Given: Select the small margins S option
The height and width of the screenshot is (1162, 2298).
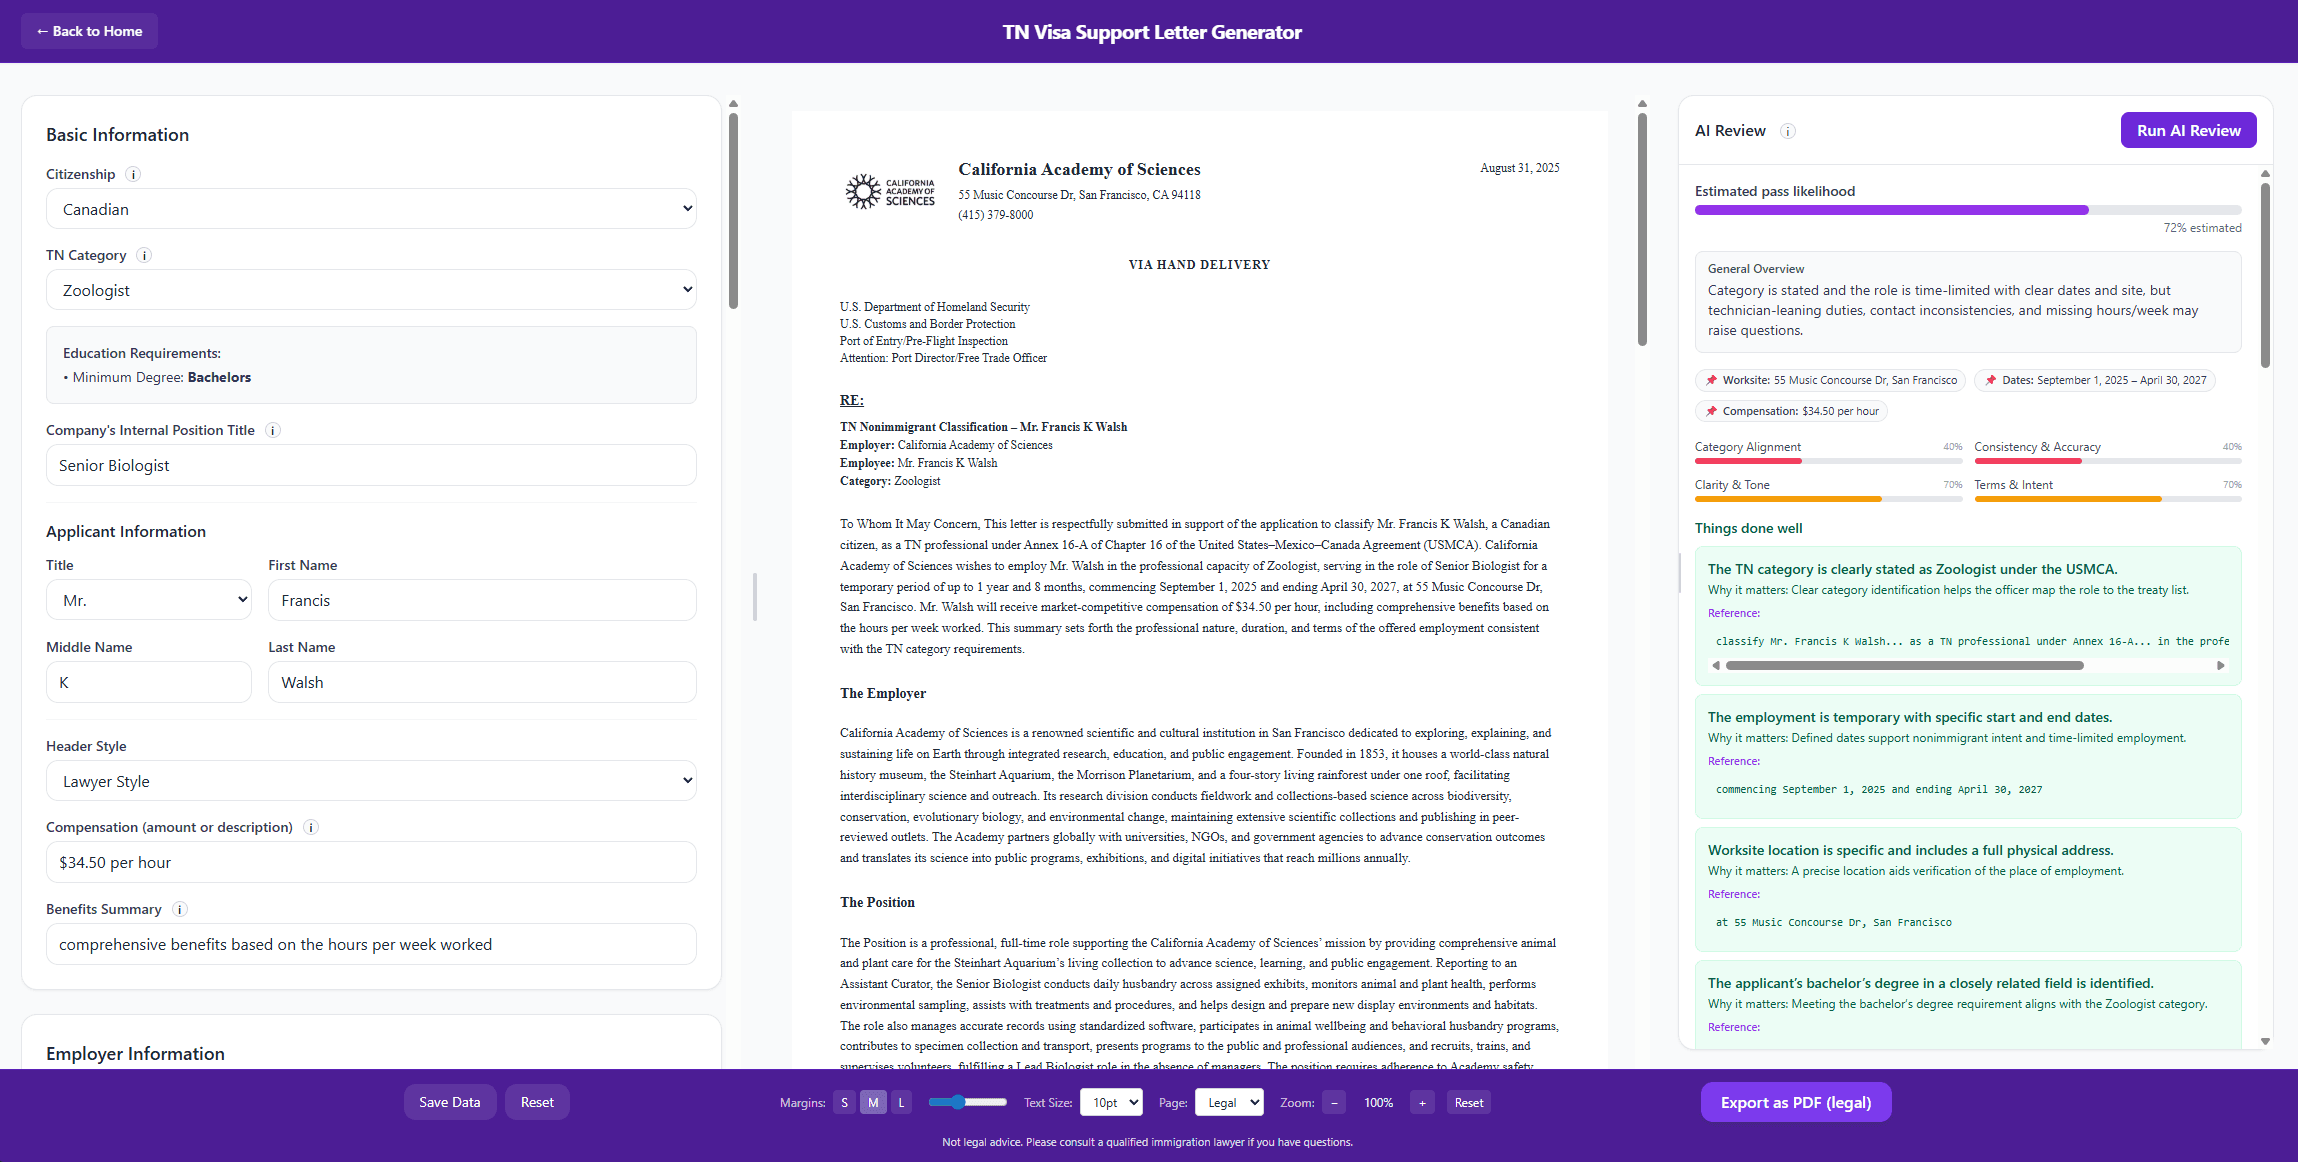Looking at the screenshot, I should pyautogui.click(x=845, y=1102).
